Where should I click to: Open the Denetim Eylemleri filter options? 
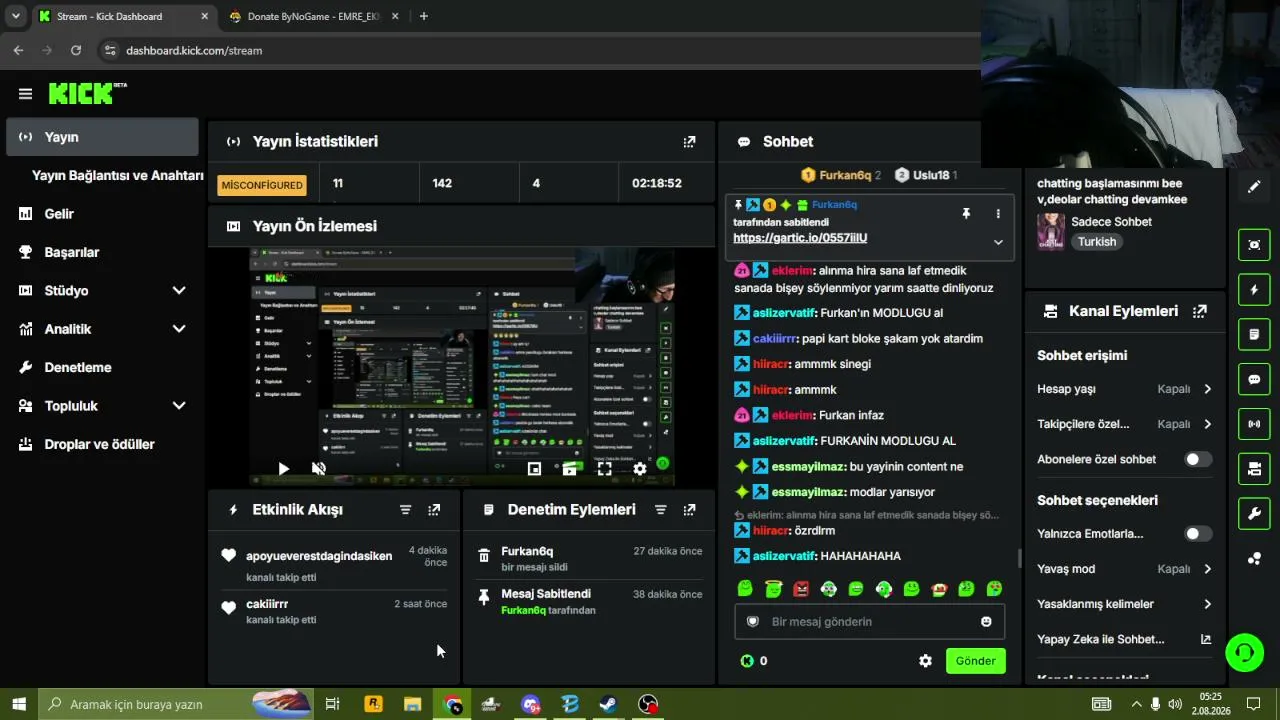click(660, 510)
